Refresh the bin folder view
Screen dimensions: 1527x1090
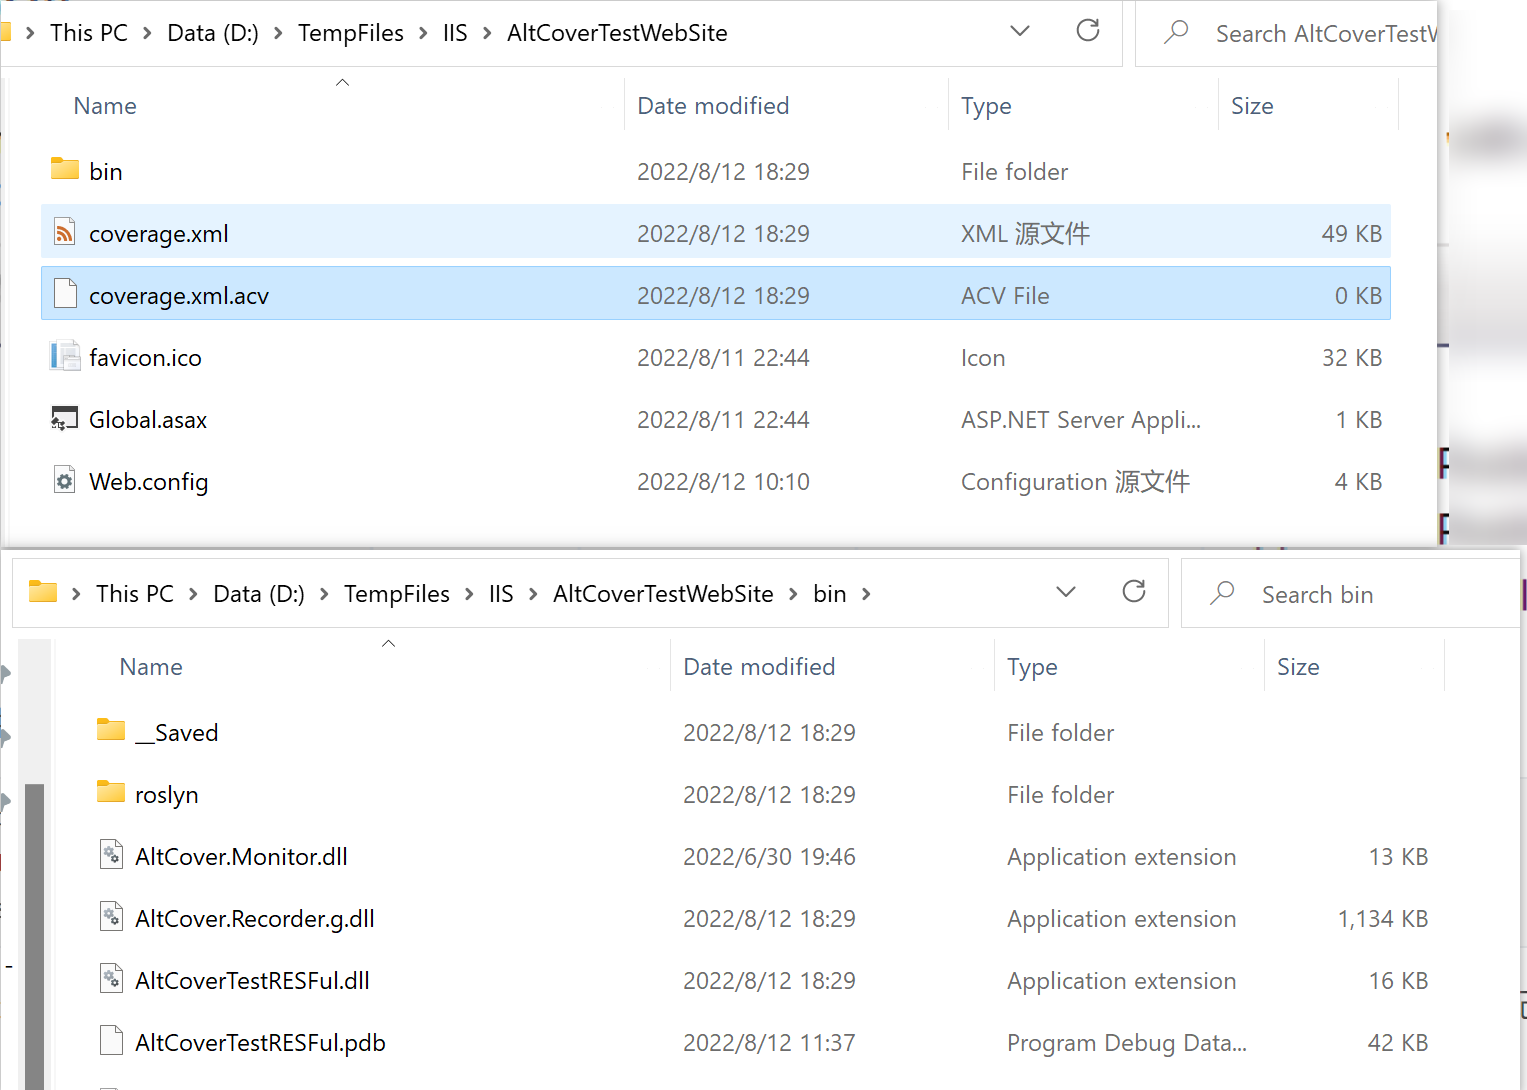1134,592
